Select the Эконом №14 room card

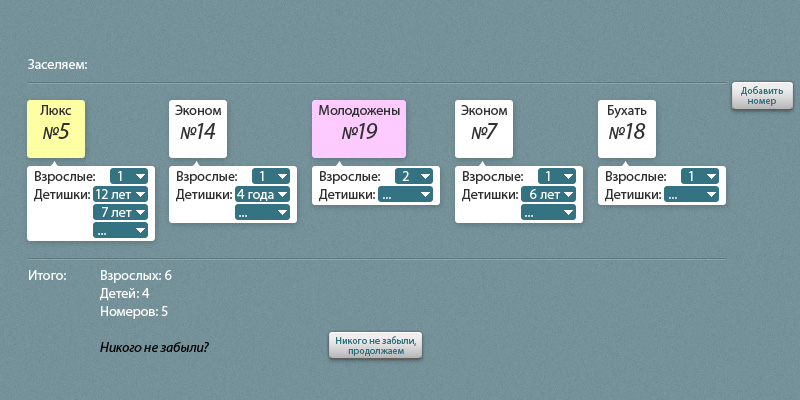coord(198,128)
